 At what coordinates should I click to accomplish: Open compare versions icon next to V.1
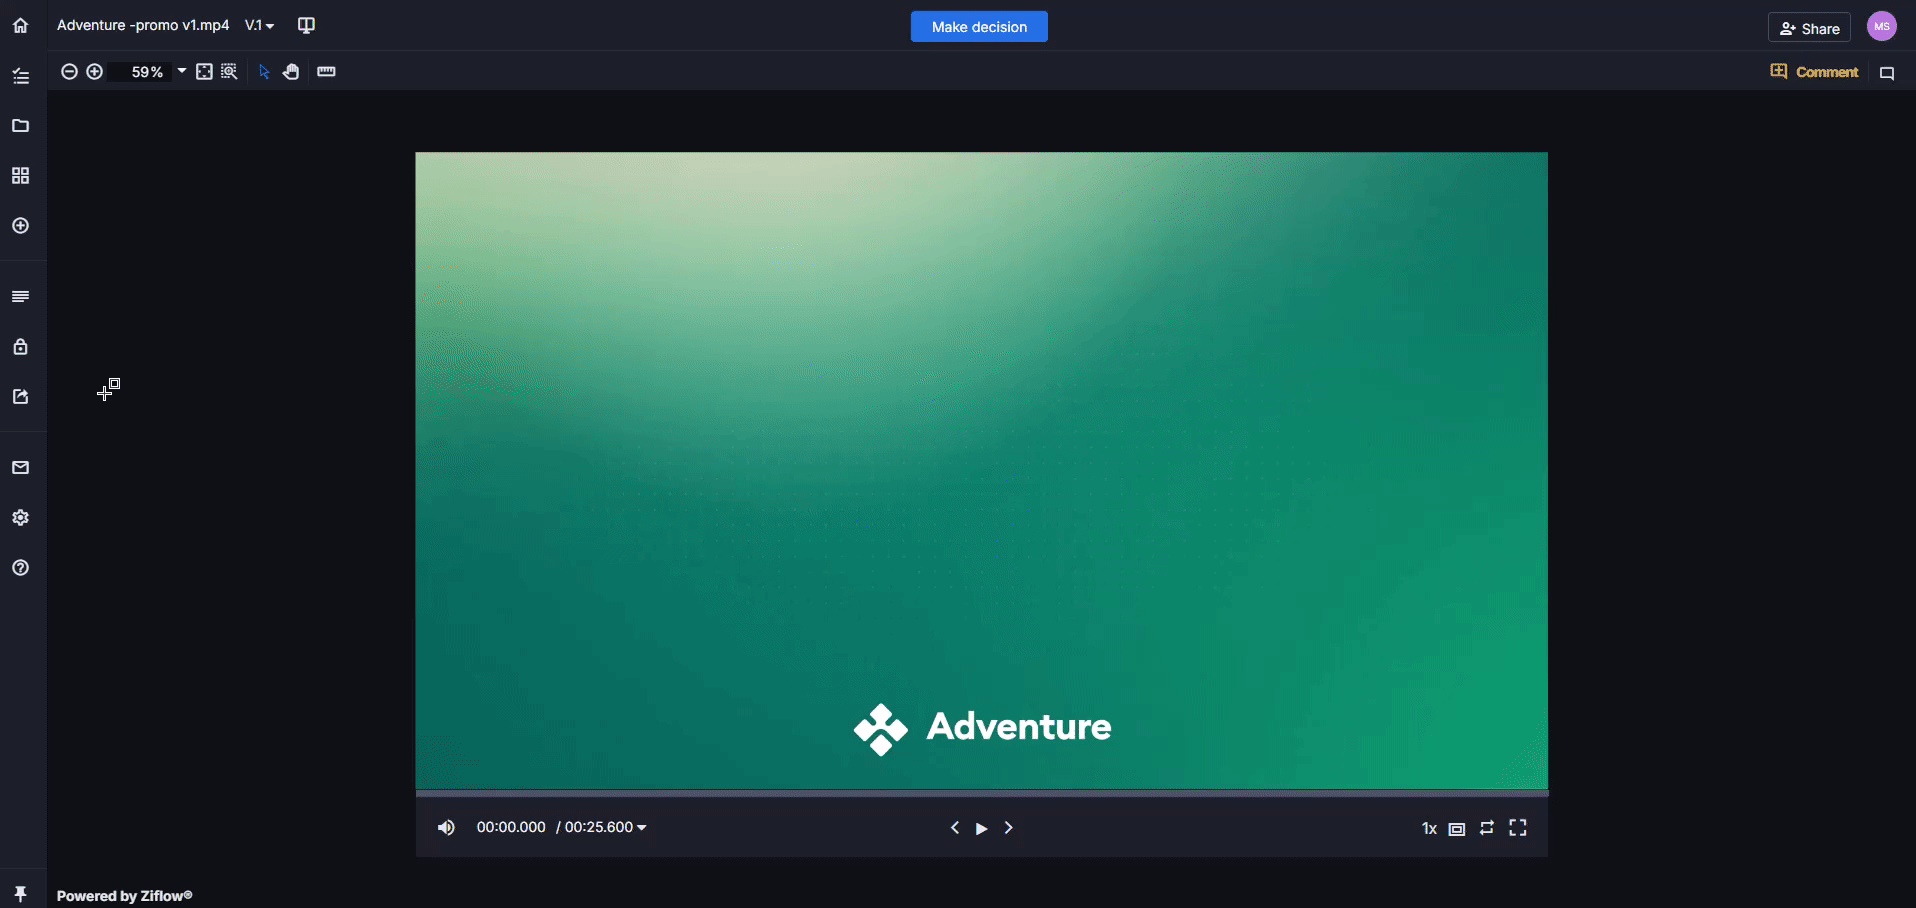tap(307, 25)
